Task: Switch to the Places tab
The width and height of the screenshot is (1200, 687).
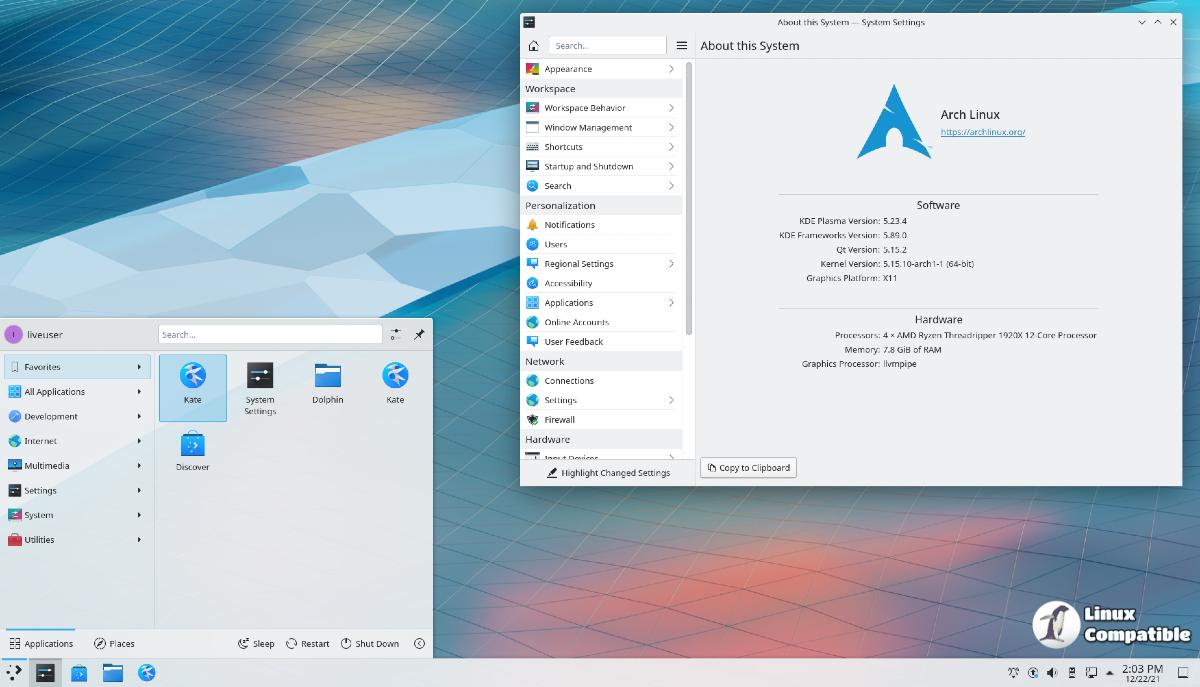Action: [114, 644]
